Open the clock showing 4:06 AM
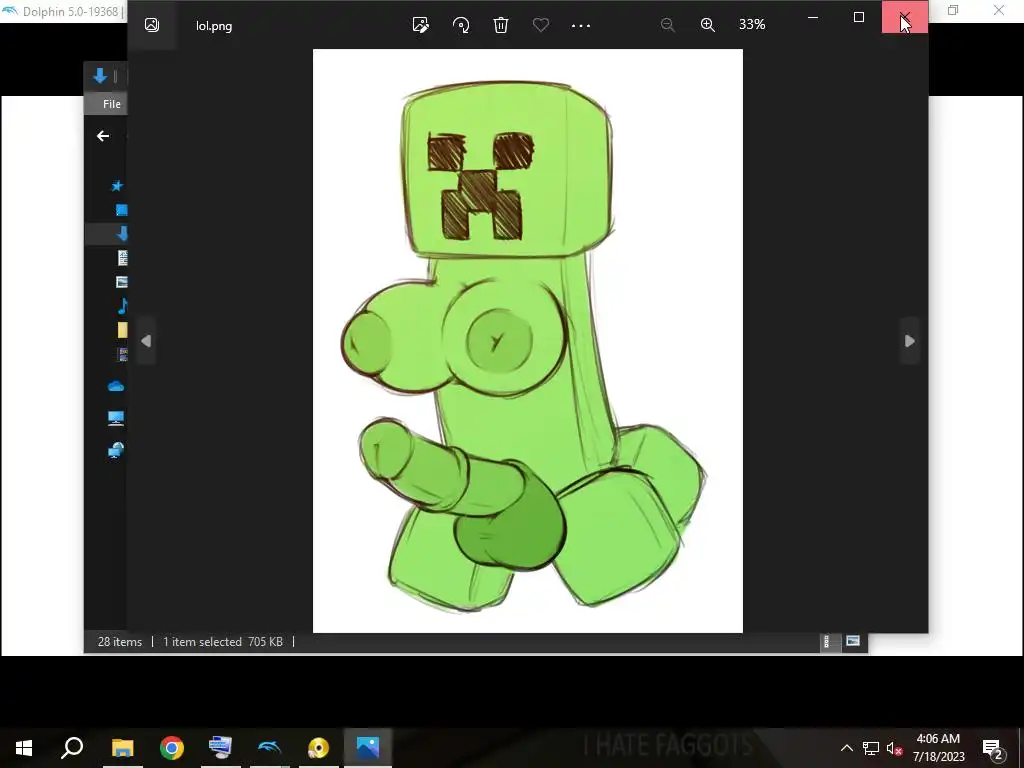The width and height of the screenshot is (1024, 768). [938, 748]
